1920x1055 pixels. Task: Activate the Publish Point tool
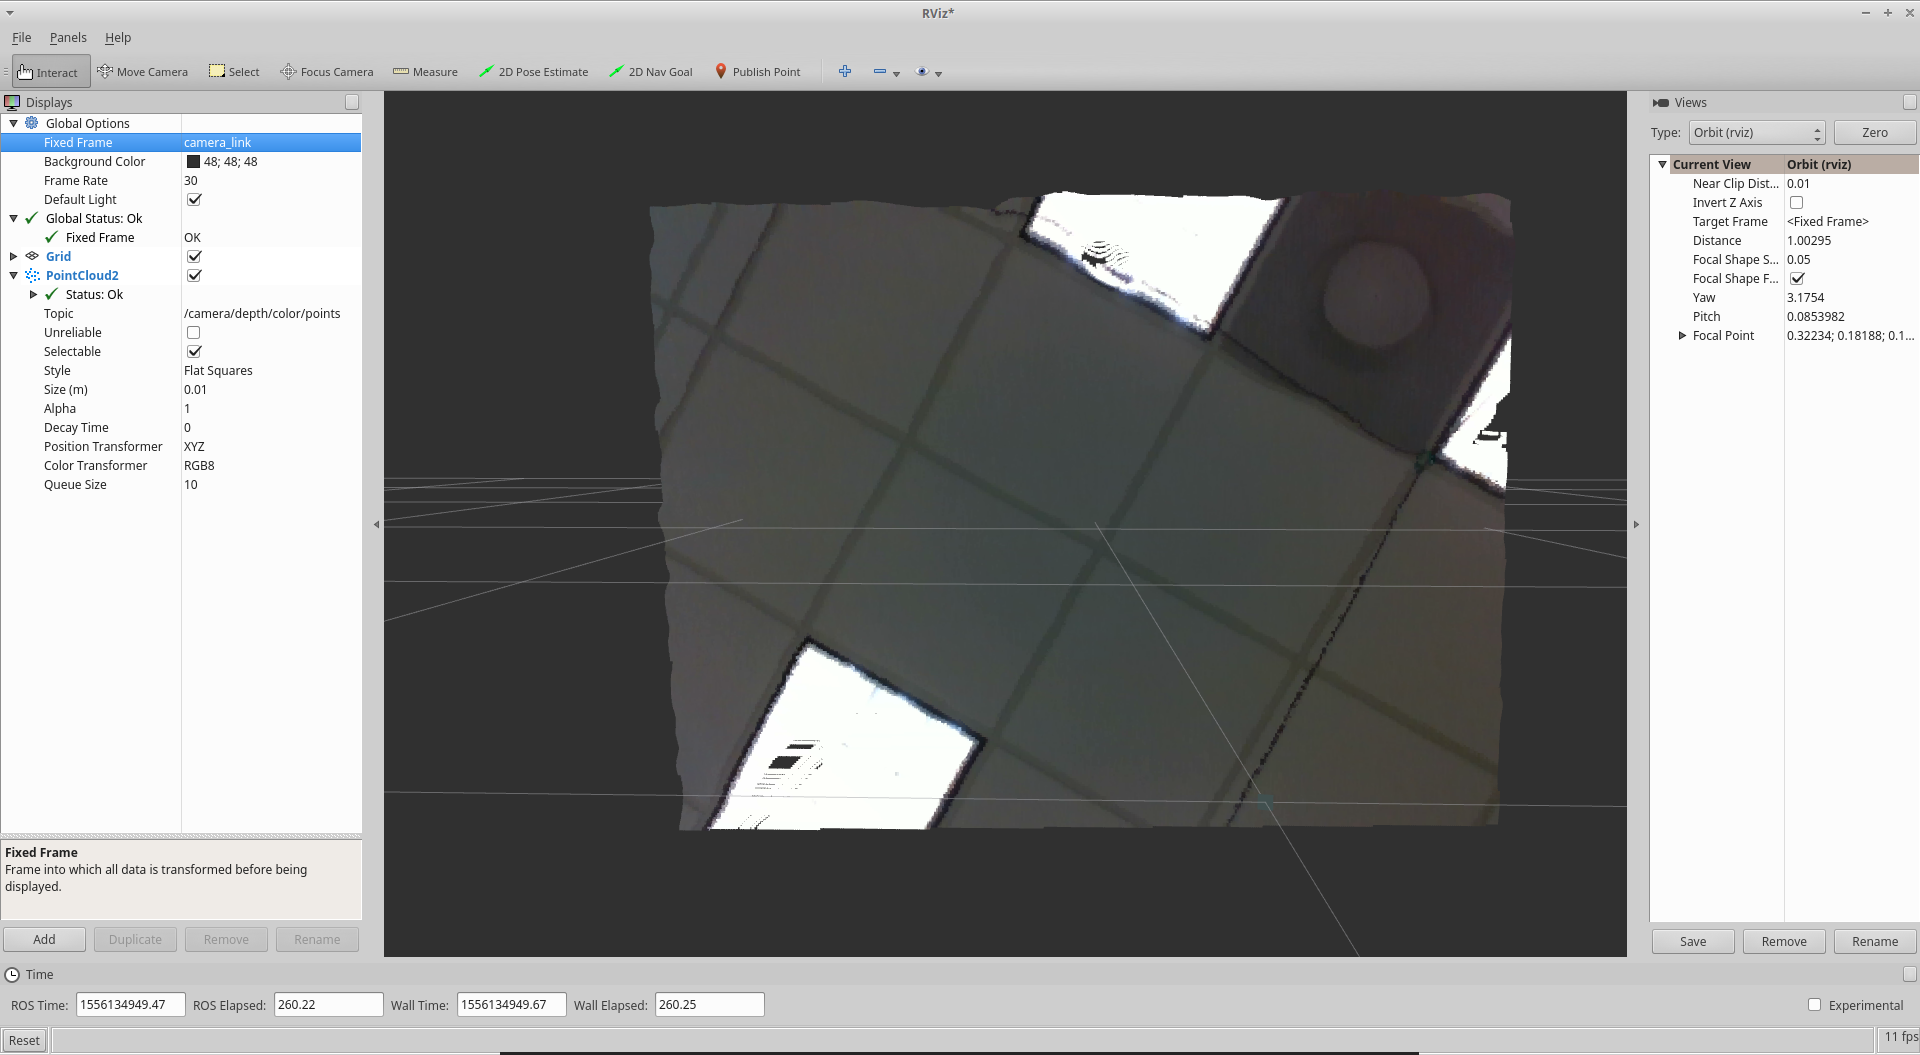click(757, 72)
